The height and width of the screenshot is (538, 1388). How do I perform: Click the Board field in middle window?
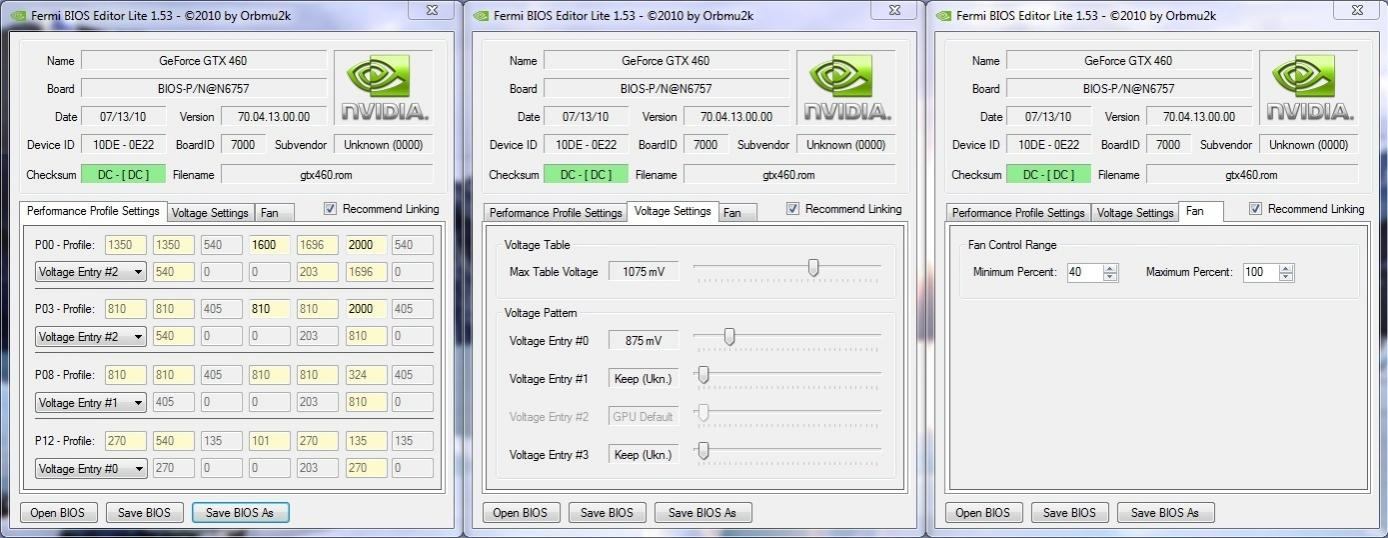point(666,89)
